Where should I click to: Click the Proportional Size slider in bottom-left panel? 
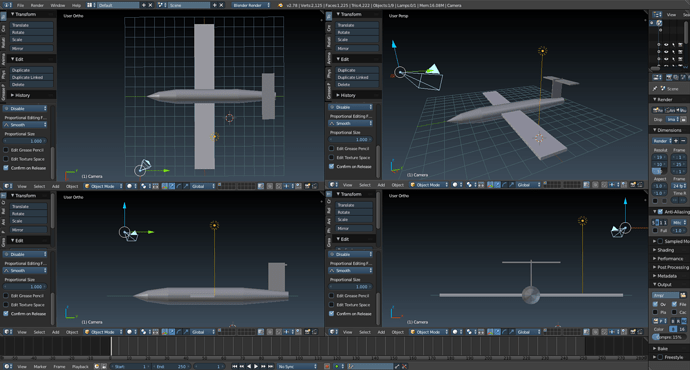pyautogui.click(x=25, y=286)
